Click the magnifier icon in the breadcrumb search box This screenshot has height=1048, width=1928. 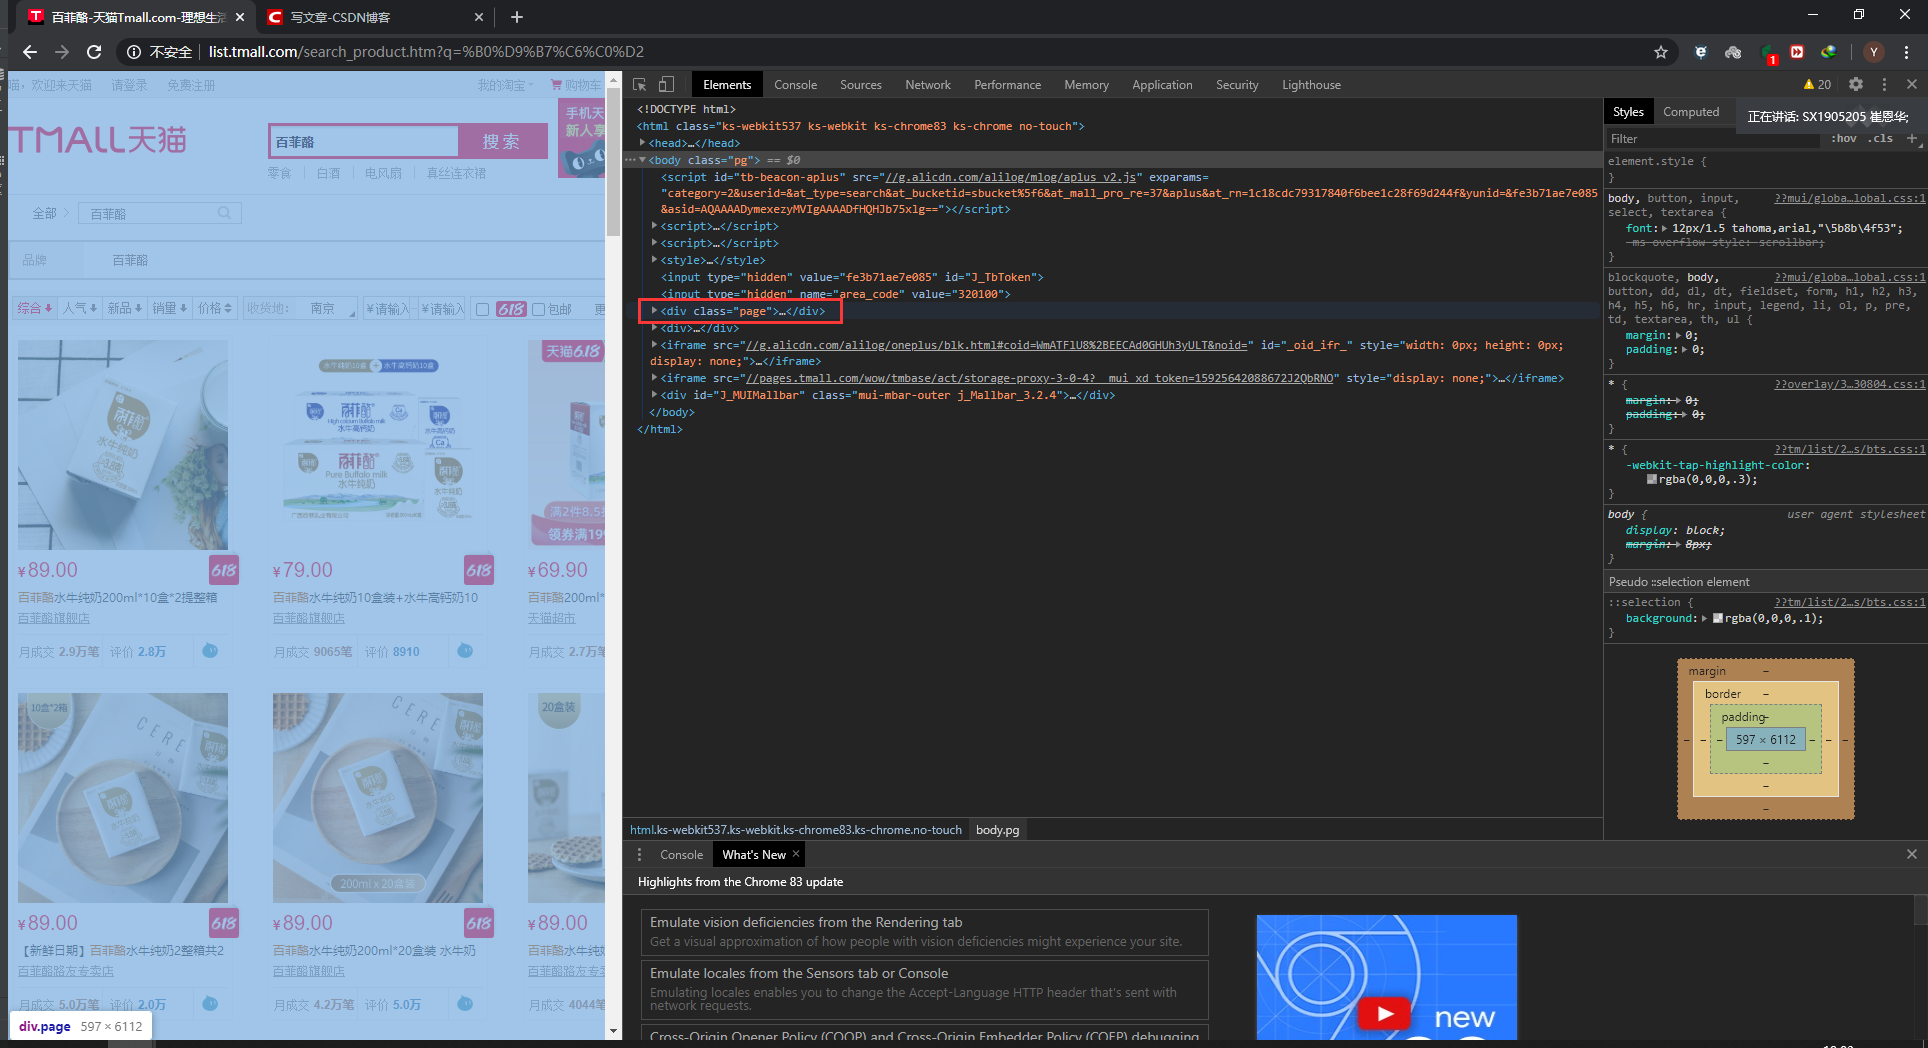[x=225, y=213]
